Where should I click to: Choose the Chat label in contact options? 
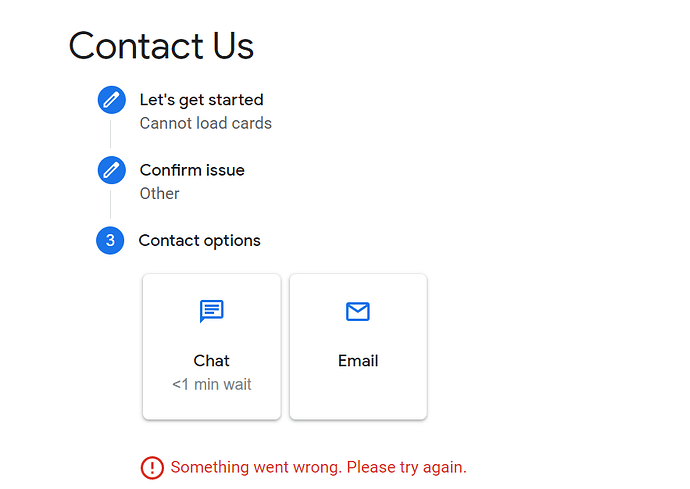[211, 361]
